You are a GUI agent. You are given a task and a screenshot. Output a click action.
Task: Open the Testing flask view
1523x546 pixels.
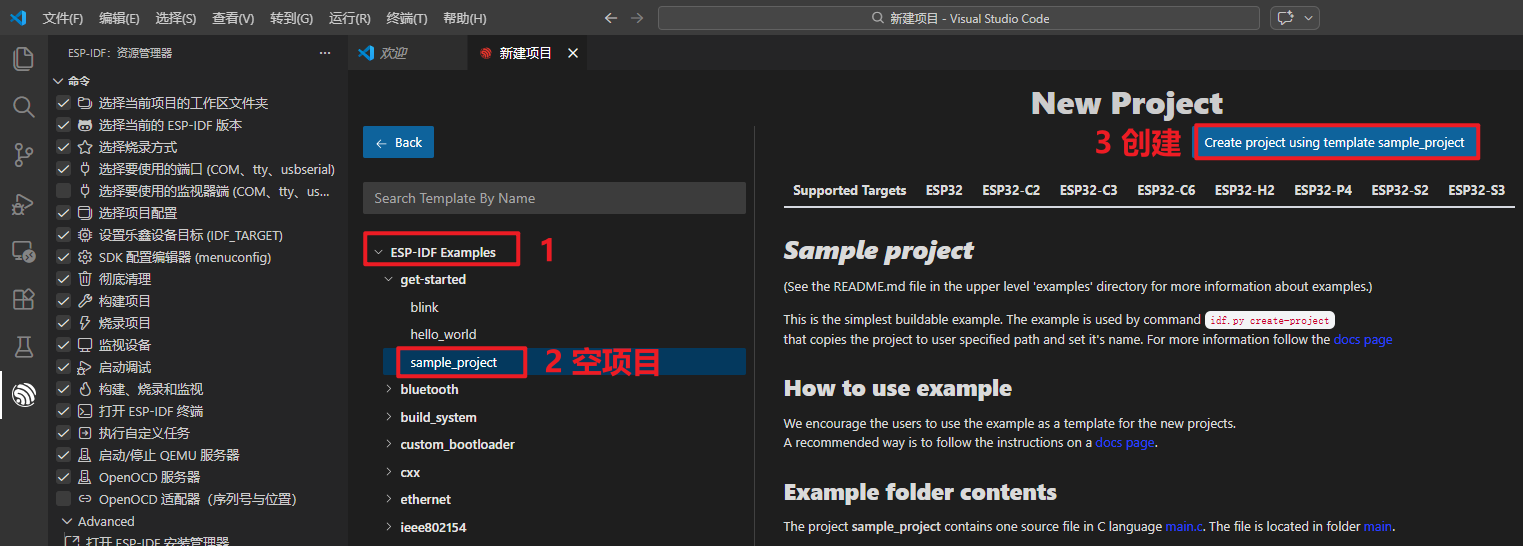(23, 347)
